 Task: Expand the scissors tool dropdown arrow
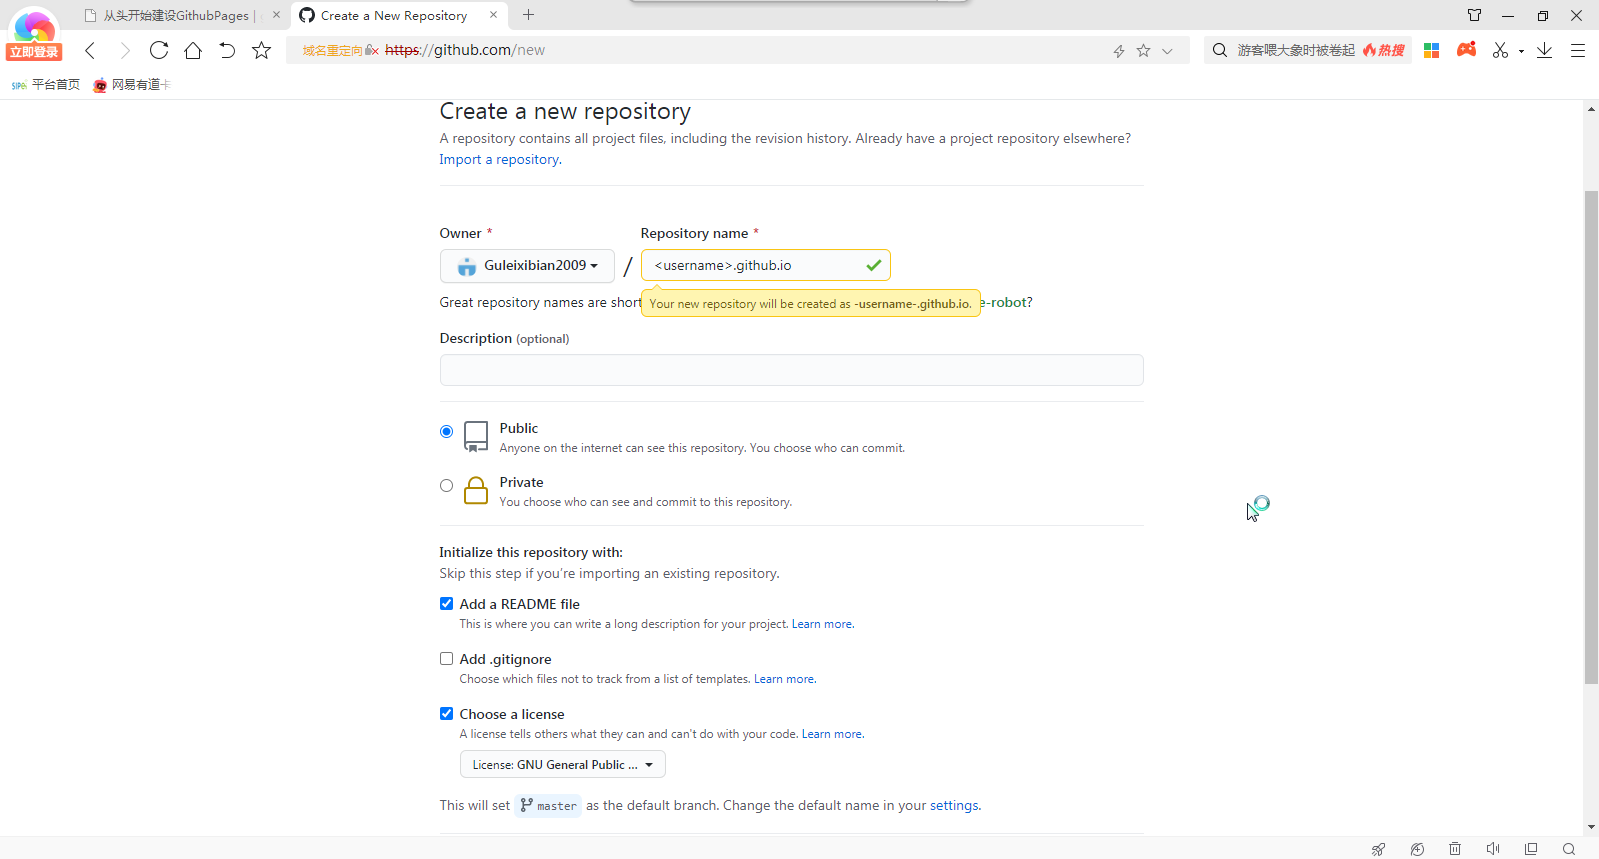(x=1521, y=51)
